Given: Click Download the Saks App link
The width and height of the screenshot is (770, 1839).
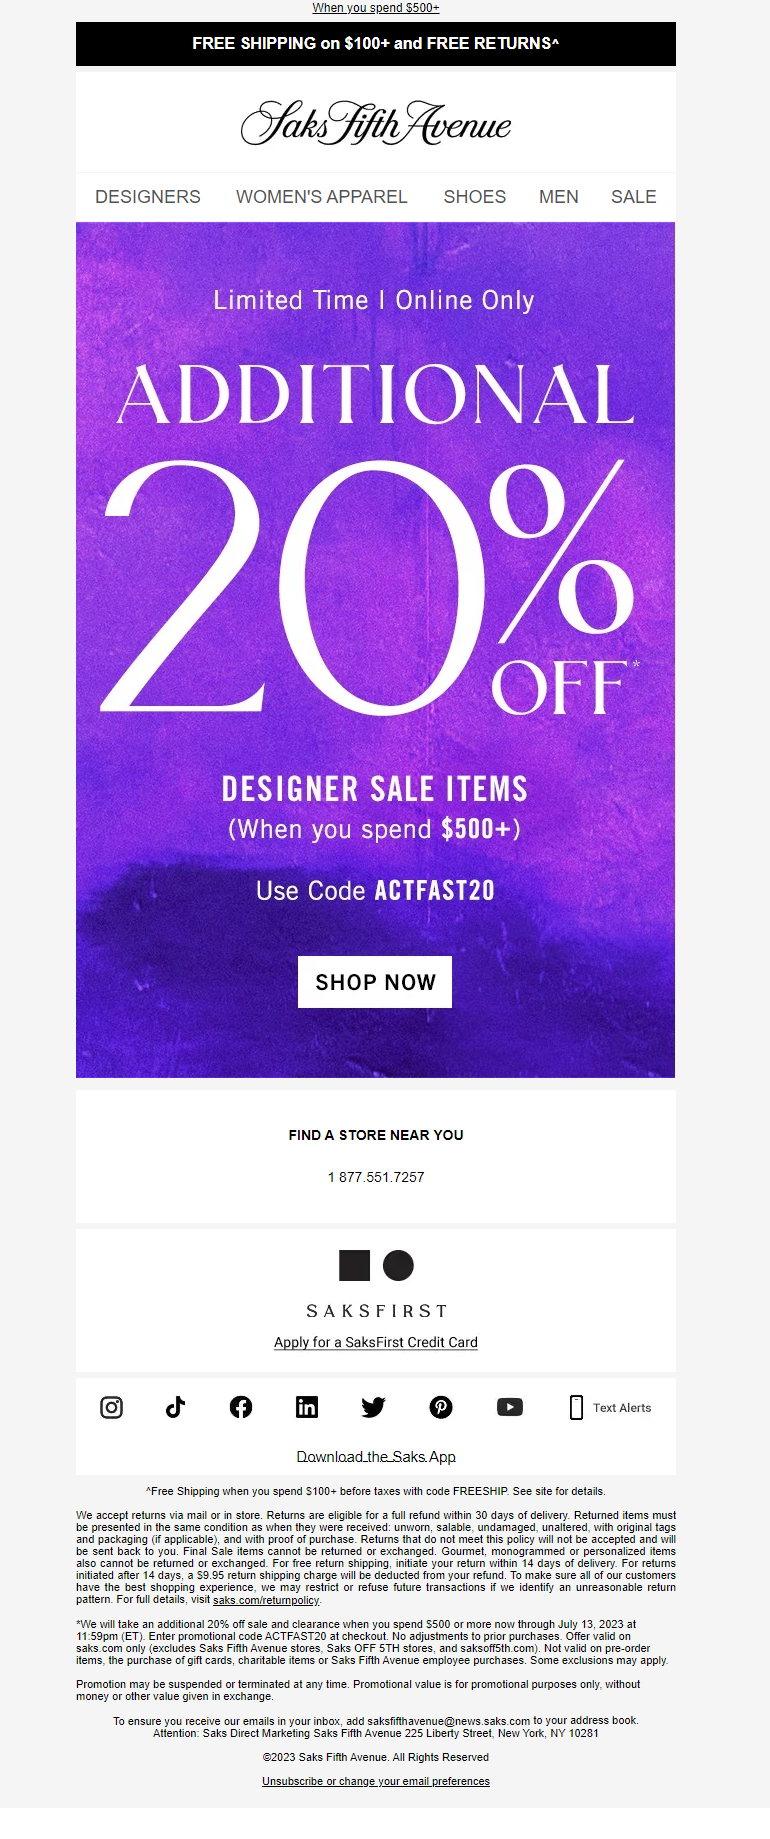Looking at the screenshot, I should coord(376,1457).
